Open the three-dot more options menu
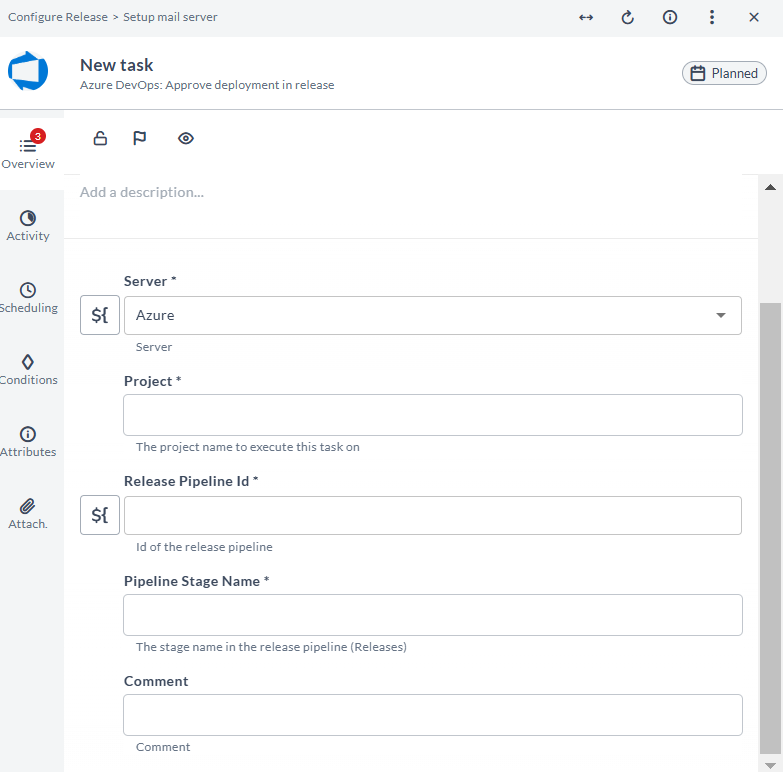The image size is (783, 772). coord(712,18)
